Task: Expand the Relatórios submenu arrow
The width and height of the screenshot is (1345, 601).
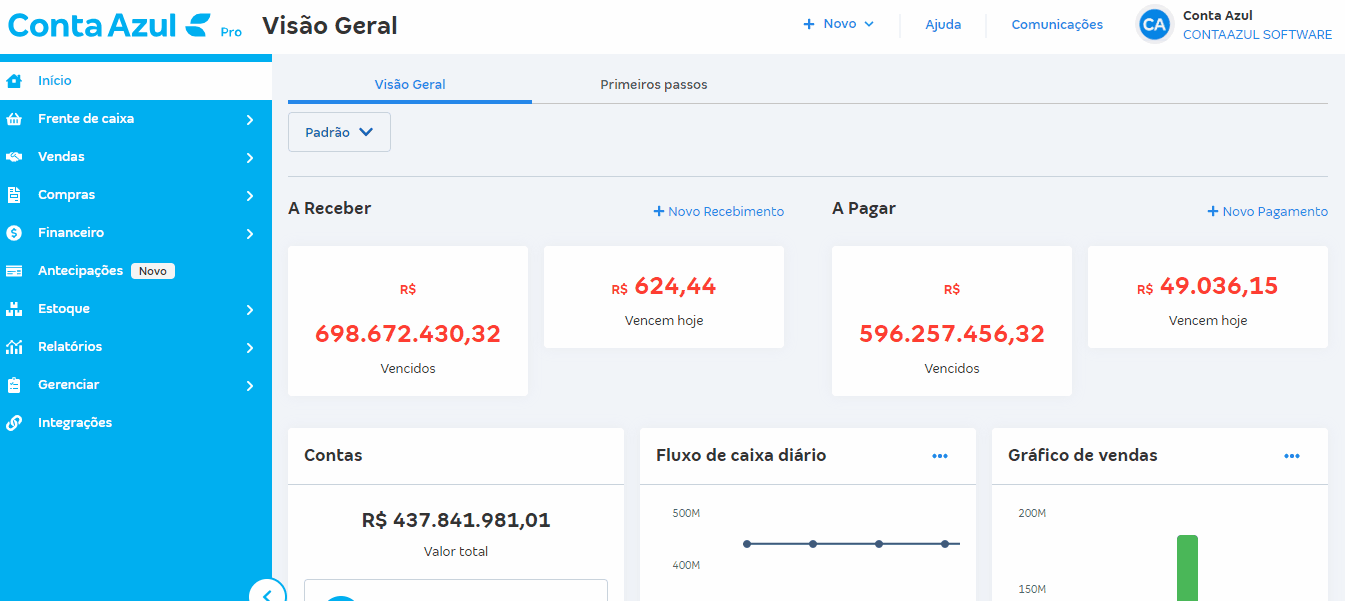Action: click(250, 348)
